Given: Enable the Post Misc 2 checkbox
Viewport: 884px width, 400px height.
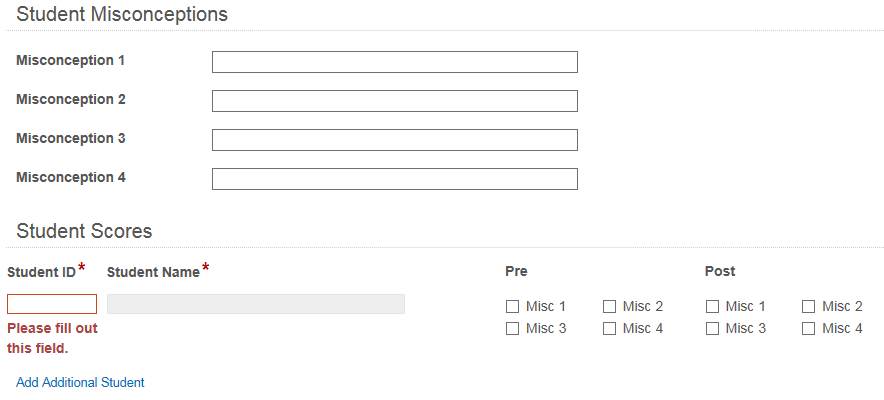Looking at the screenshot, I should [809, 307].
